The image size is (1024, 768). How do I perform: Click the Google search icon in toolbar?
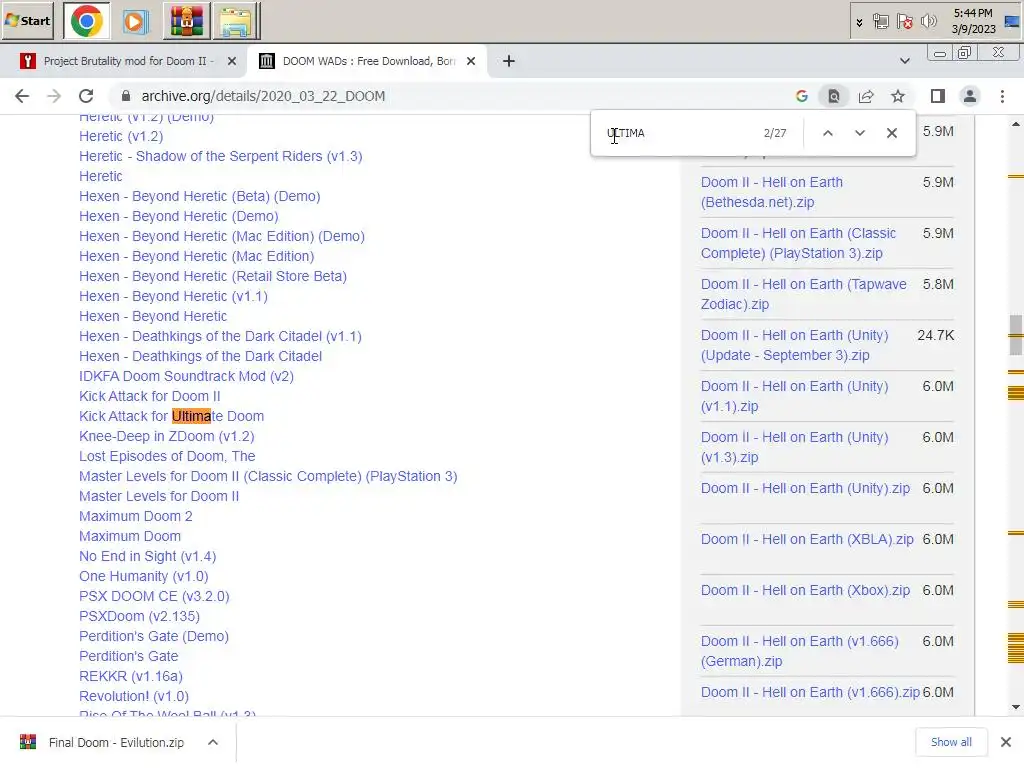(802, 96)
